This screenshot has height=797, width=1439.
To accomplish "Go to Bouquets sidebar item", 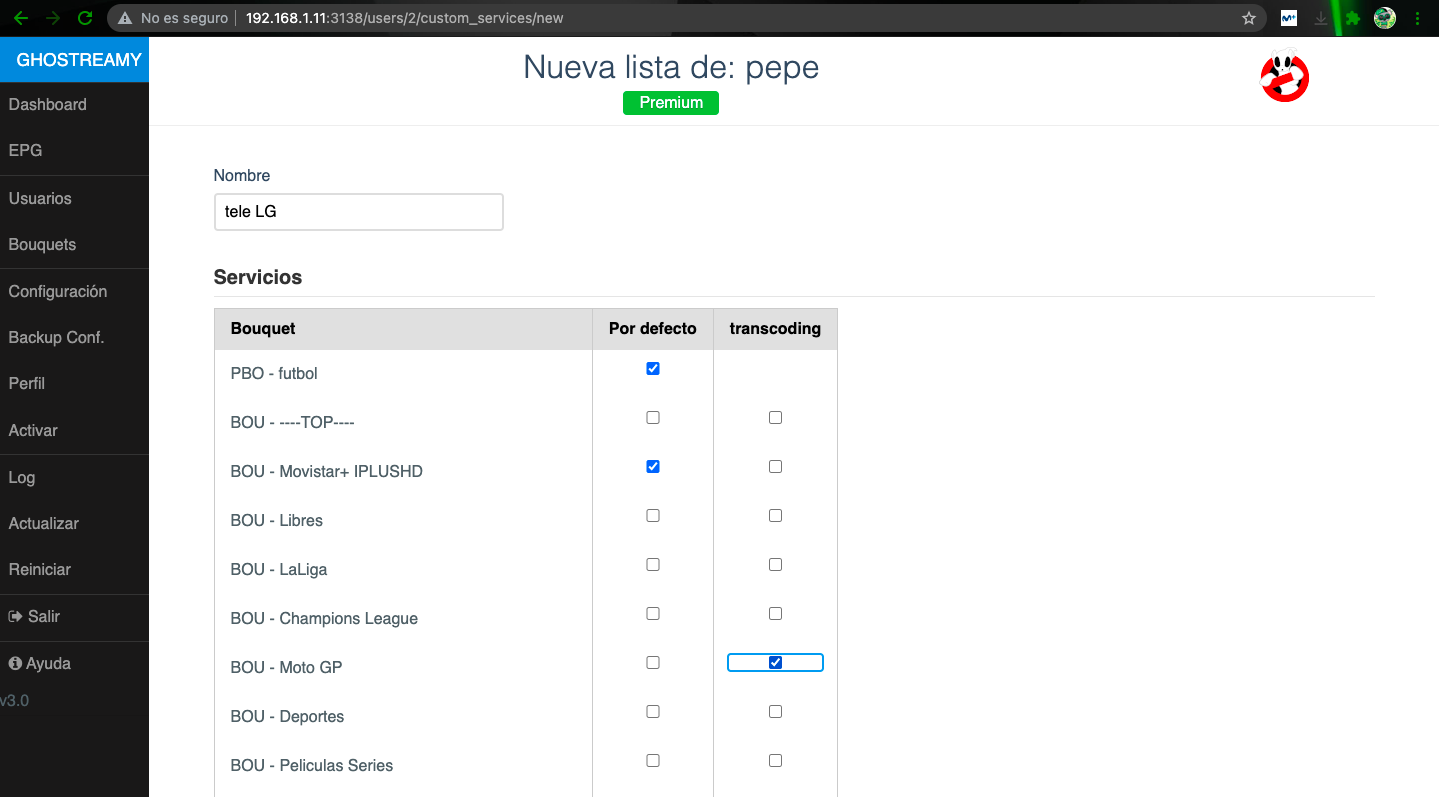I will coord(42,245).
